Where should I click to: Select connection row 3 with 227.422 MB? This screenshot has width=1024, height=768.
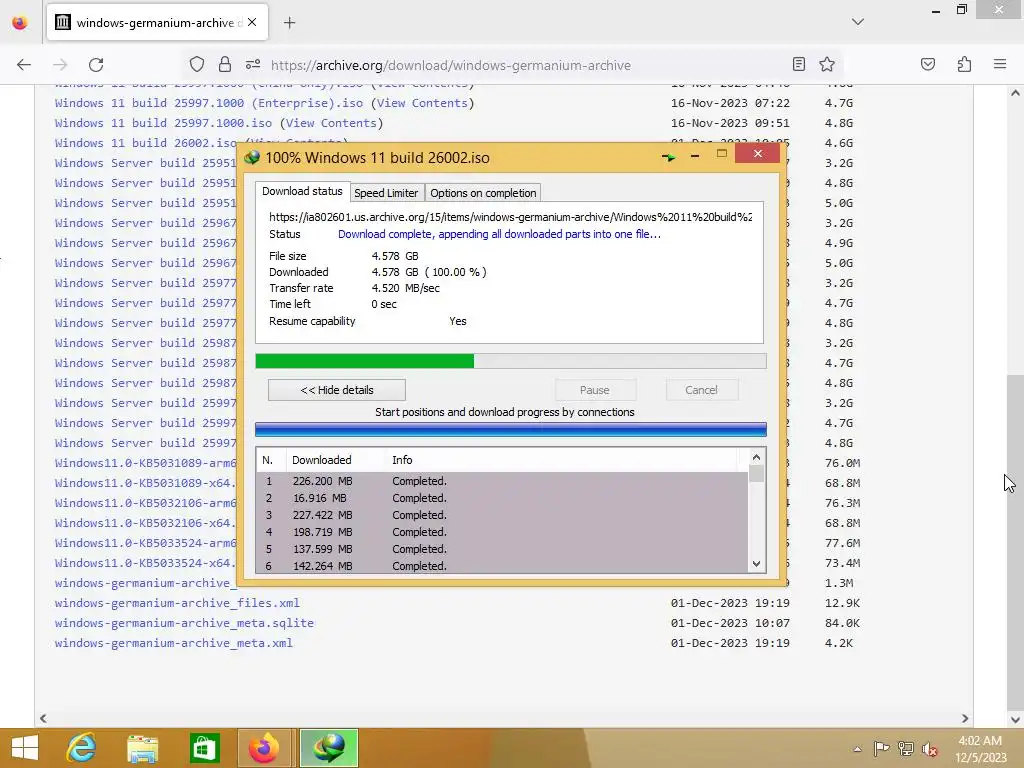pyautogui.click(x=502, y=515)
